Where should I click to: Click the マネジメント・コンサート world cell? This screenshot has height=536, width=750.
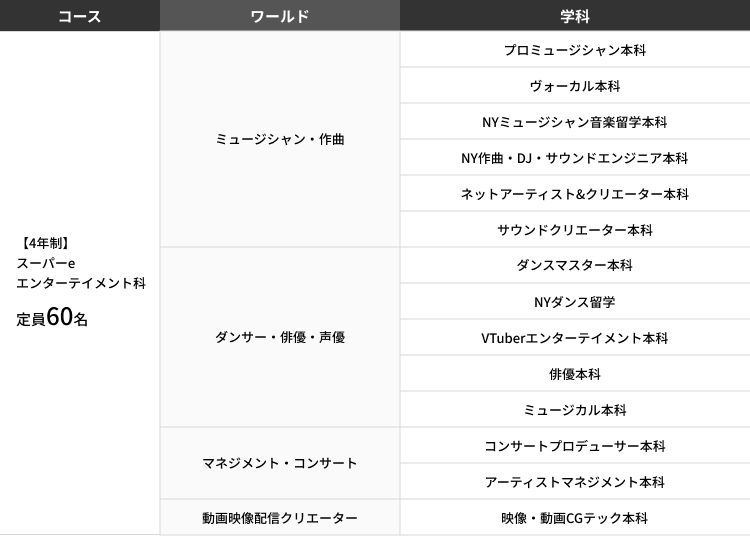[x=280, y=464]
